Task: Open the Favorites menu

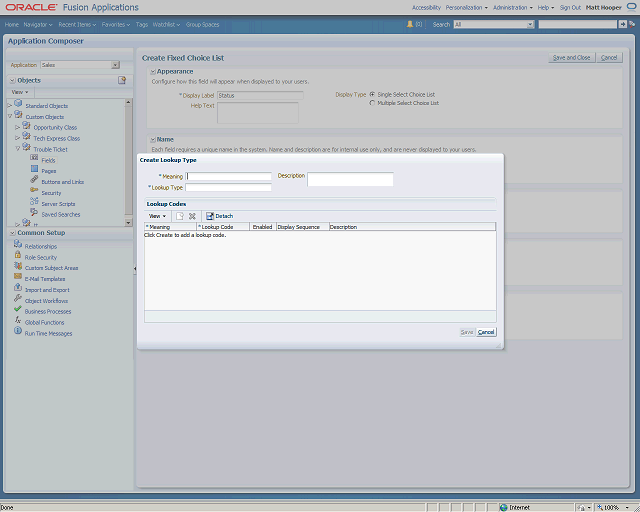Action: pyautogui.click(x=116, y=24)
